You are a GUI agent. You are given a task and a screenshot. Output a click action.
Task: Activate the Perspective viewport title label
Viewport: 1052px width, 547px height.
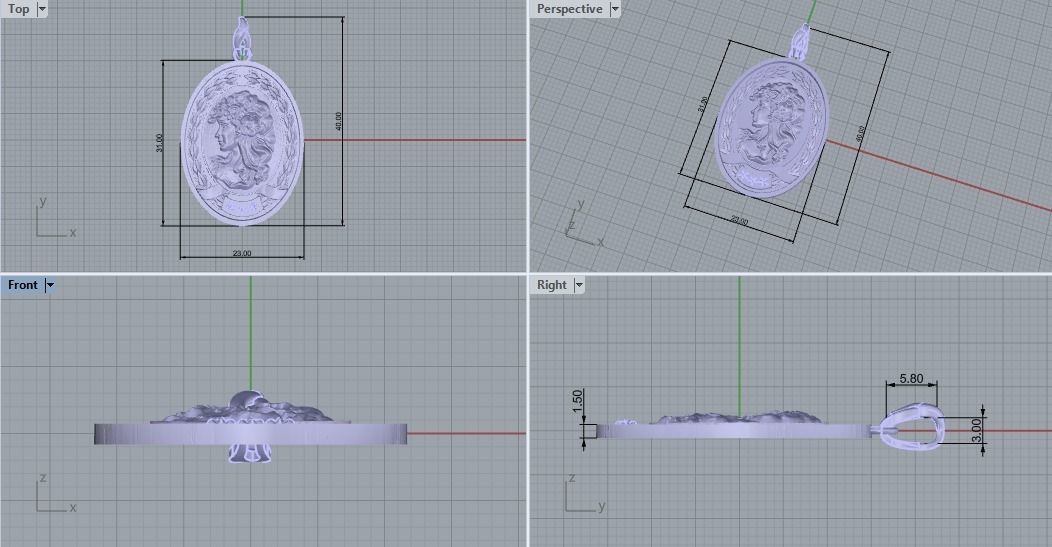[x=570, y=9]
